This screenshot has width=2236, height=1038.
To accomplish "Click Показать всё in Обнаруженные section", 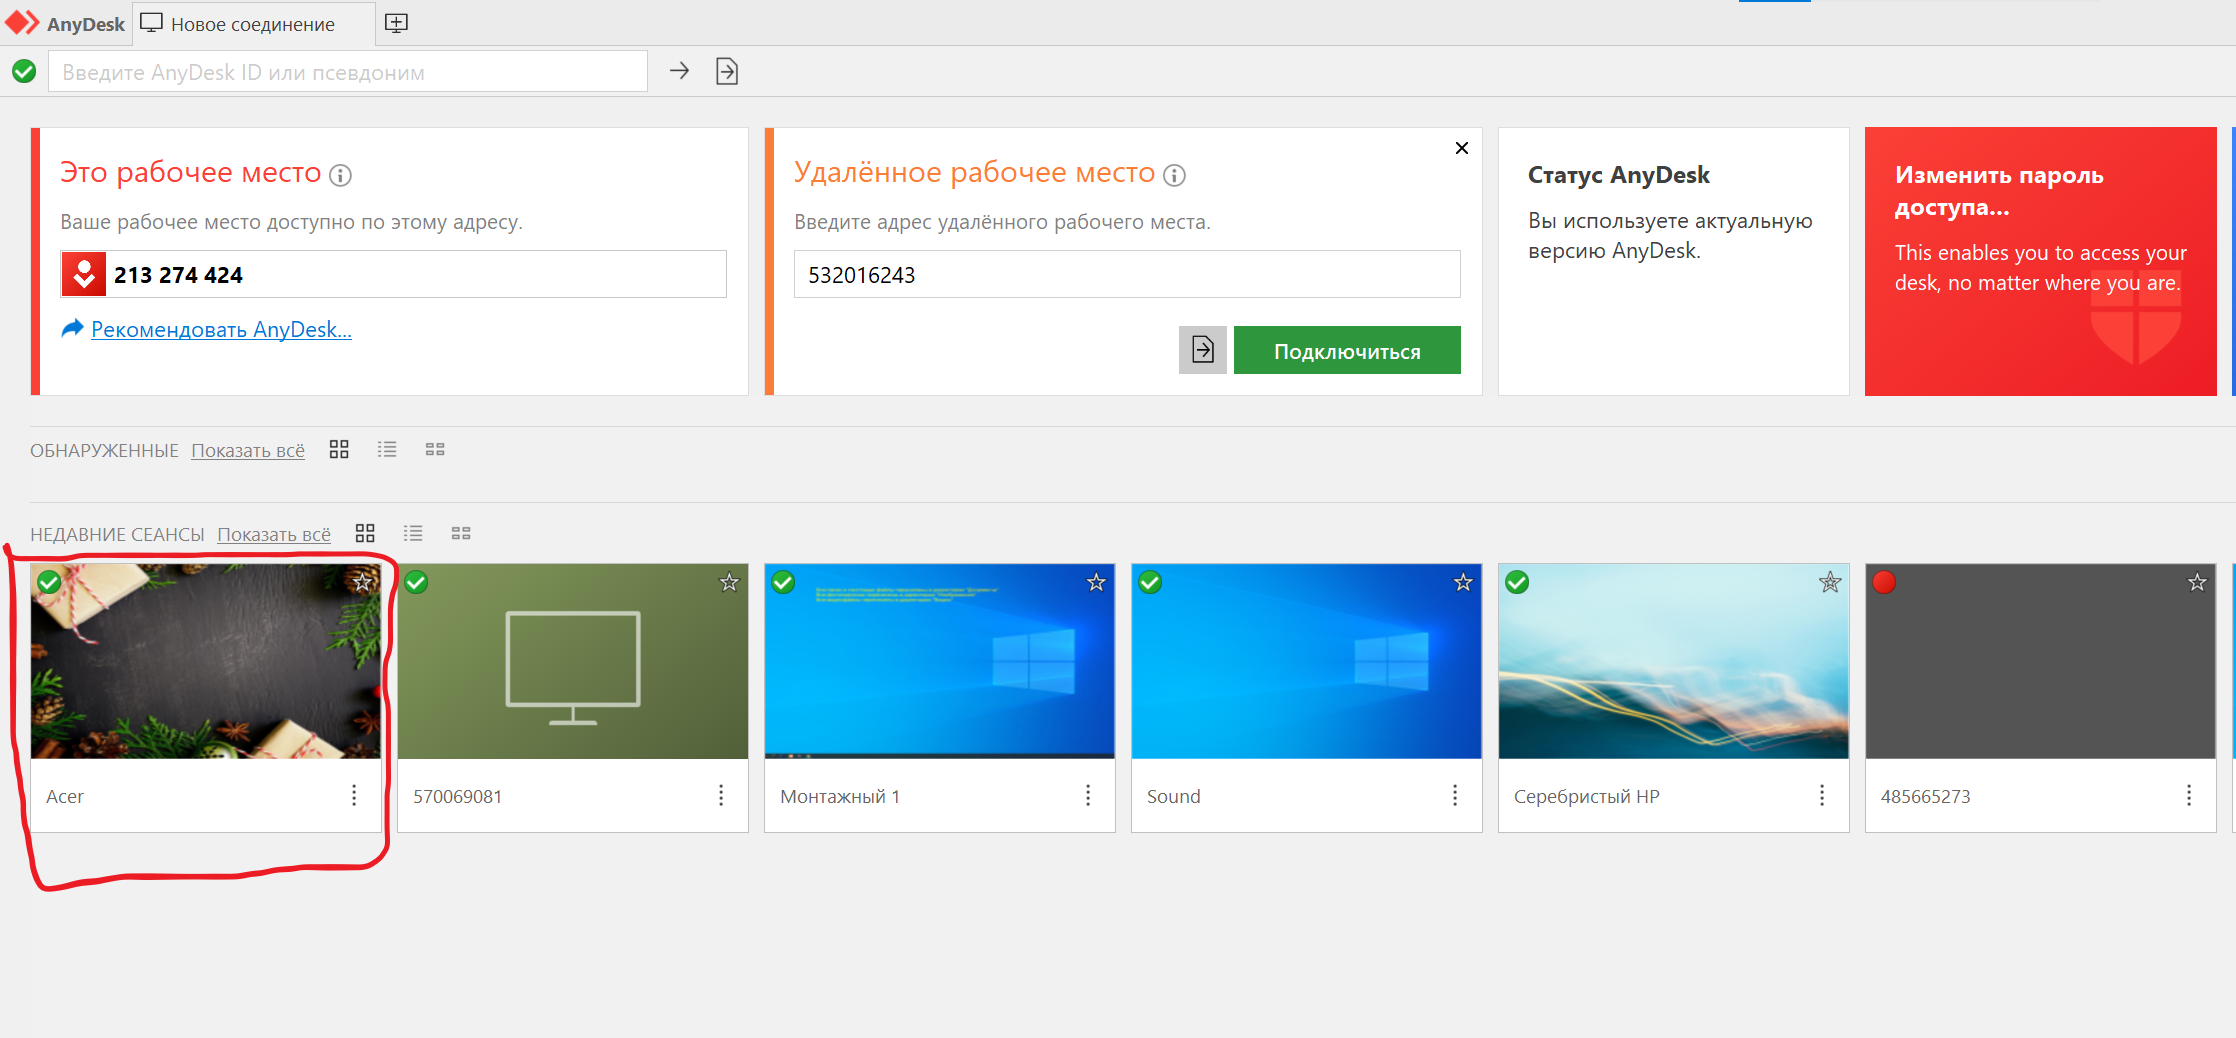I will [x=248, y=450].
